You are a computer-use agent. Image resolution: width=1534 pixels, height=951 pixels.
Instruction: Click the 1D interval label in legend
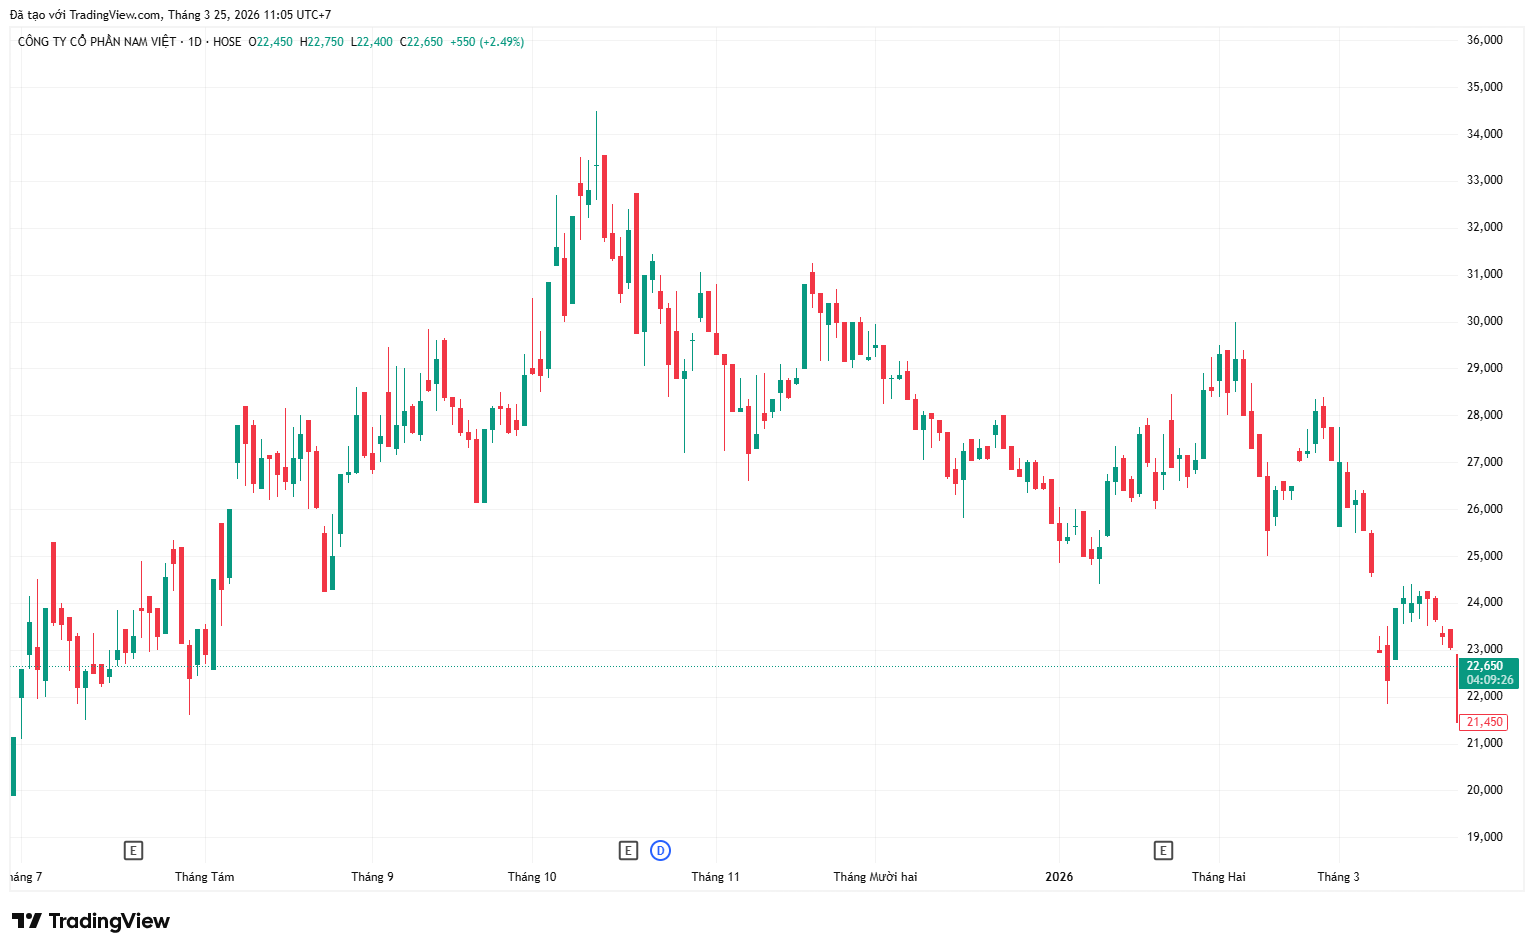pyautogui.click(x=195, y=42)
